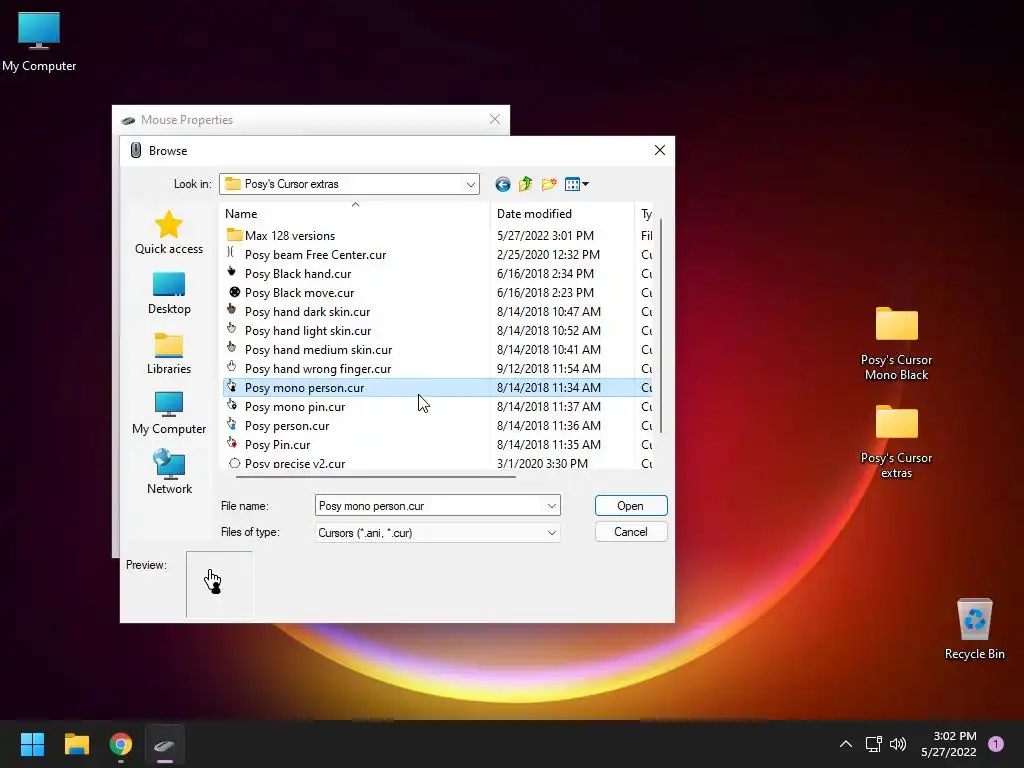
Task: Select the Recycle Bin desktop icon
Action: click(974, 628)
